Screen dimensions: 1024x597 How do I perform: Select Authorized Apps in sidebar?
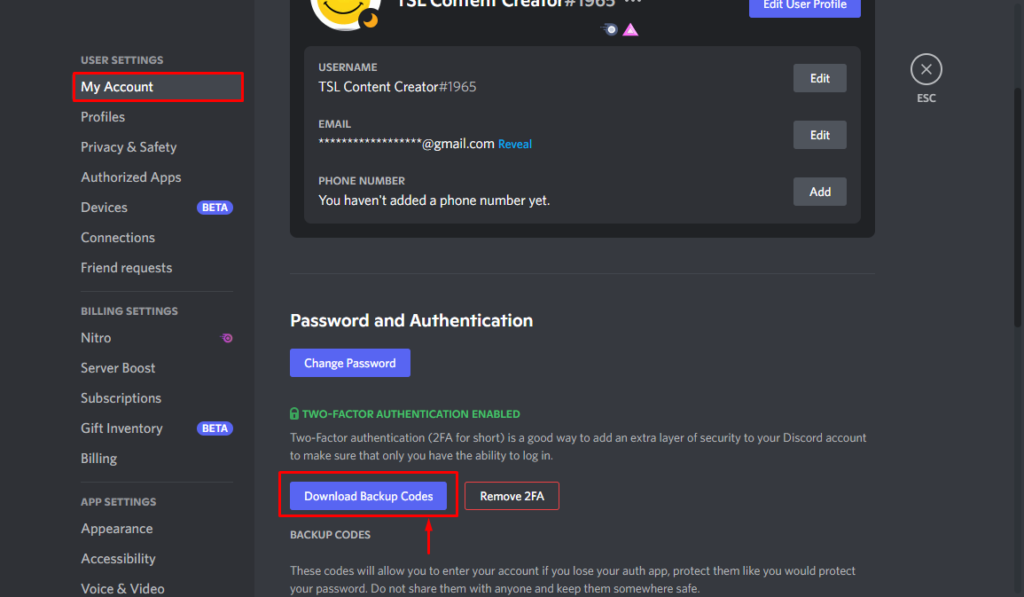131,177
